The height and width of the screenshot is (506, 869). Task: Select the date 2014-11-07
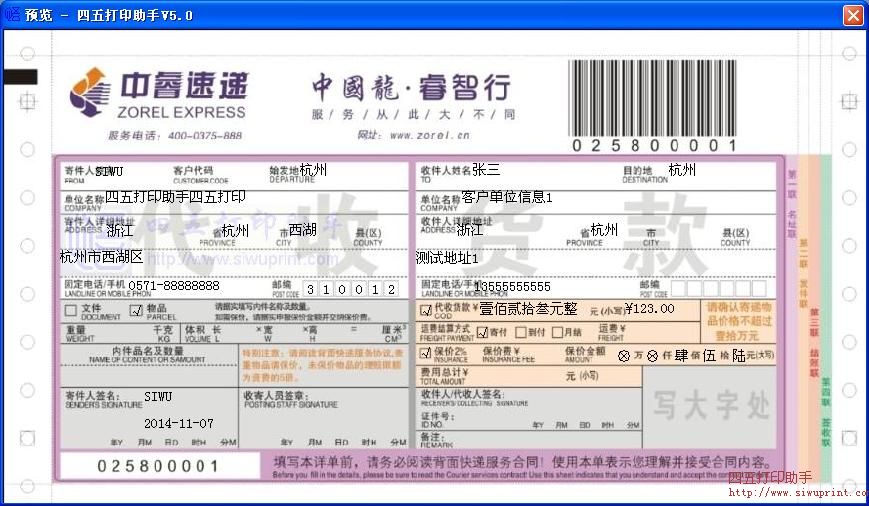[178, 423]
